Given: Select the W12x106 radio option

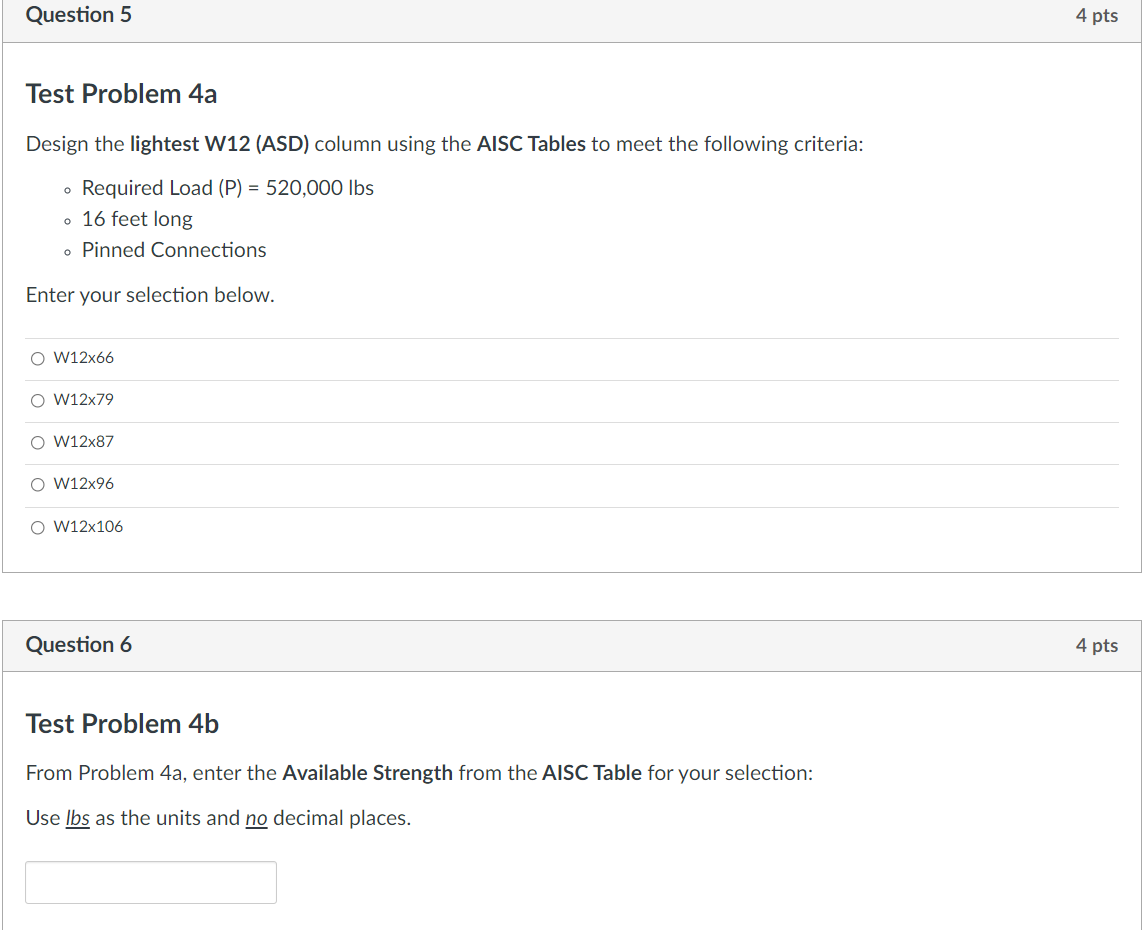Looking at the screenshot, I should (38, 527).
